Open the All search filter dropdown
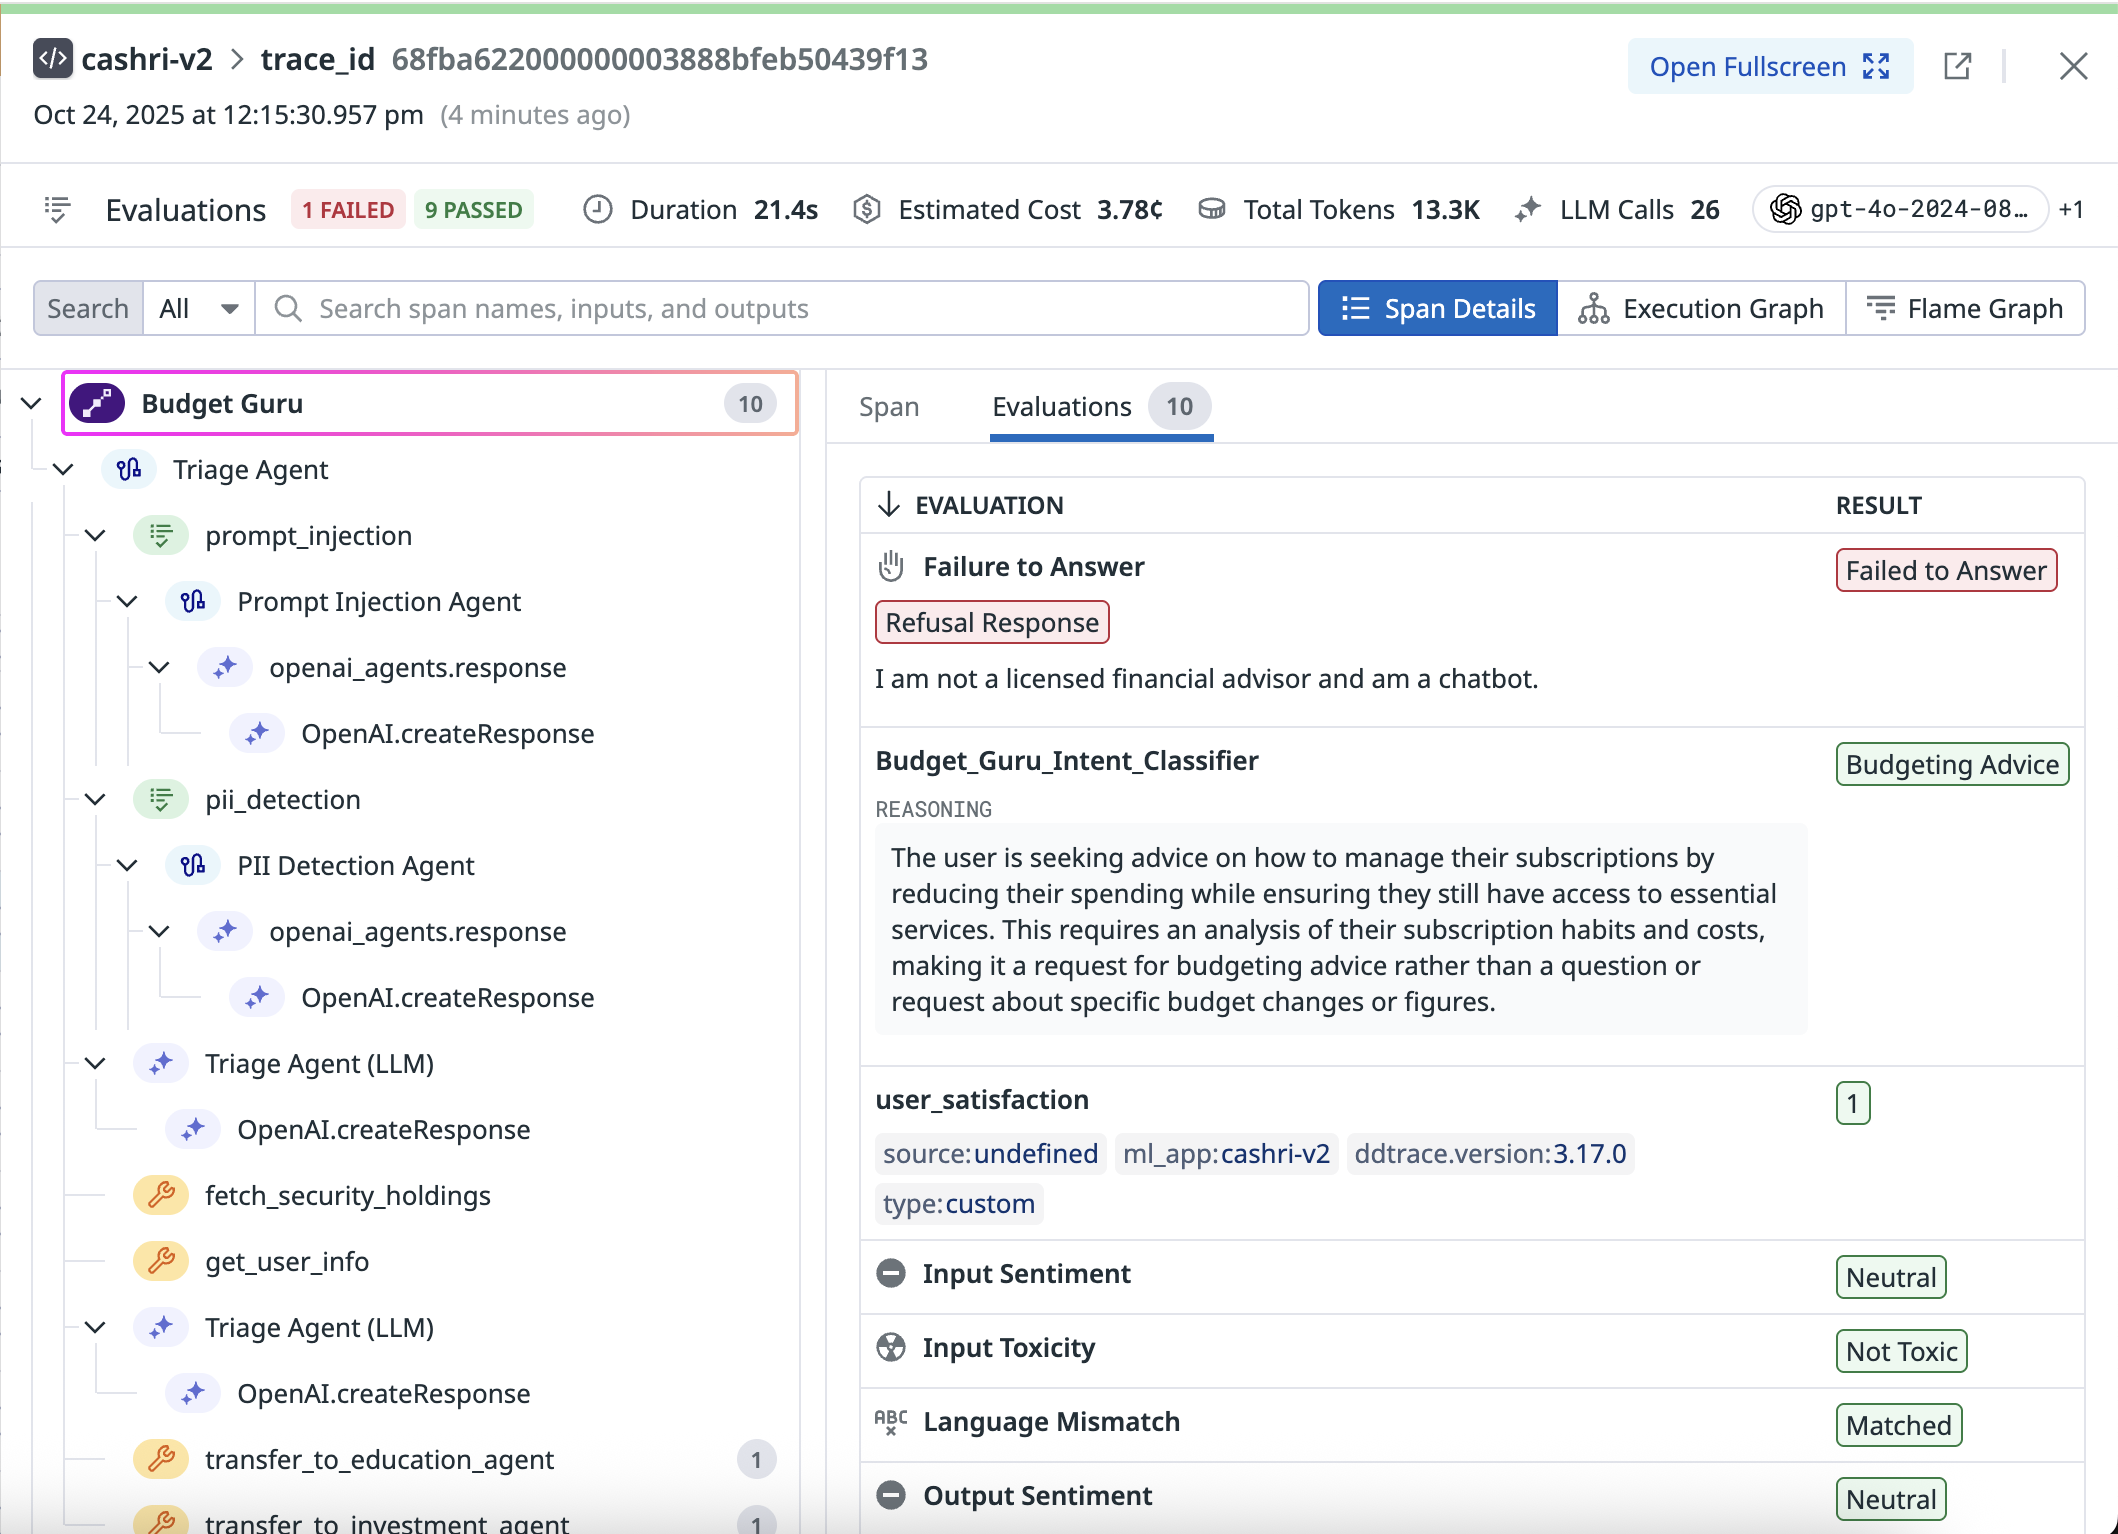 [x=199, y=309]
